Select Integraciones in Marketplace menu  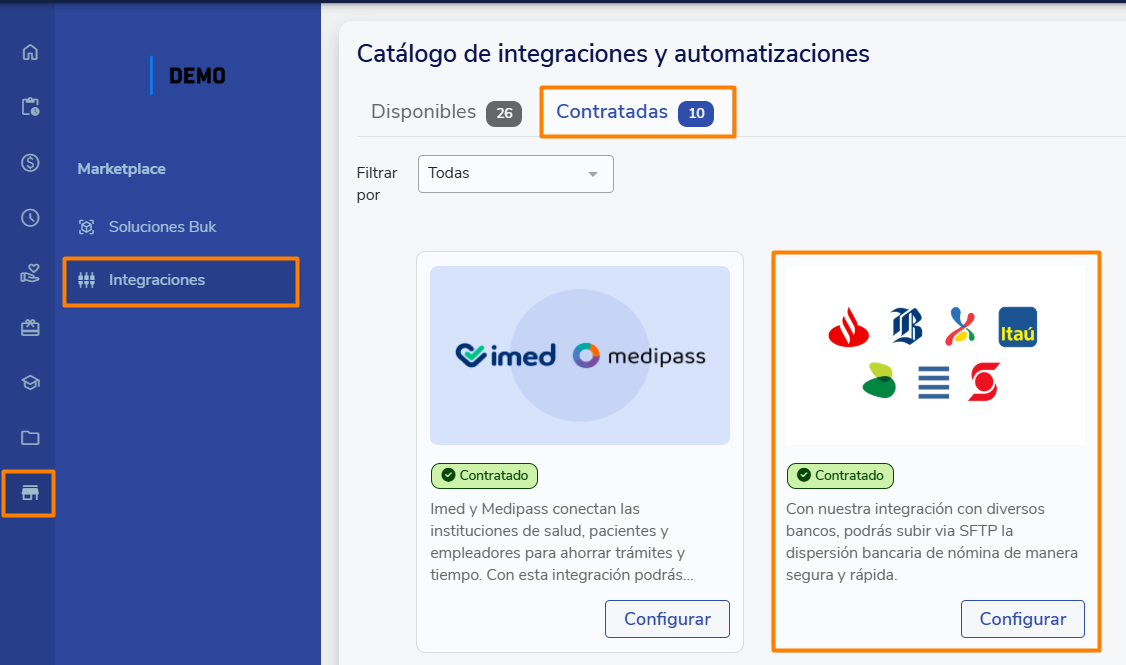157,280
